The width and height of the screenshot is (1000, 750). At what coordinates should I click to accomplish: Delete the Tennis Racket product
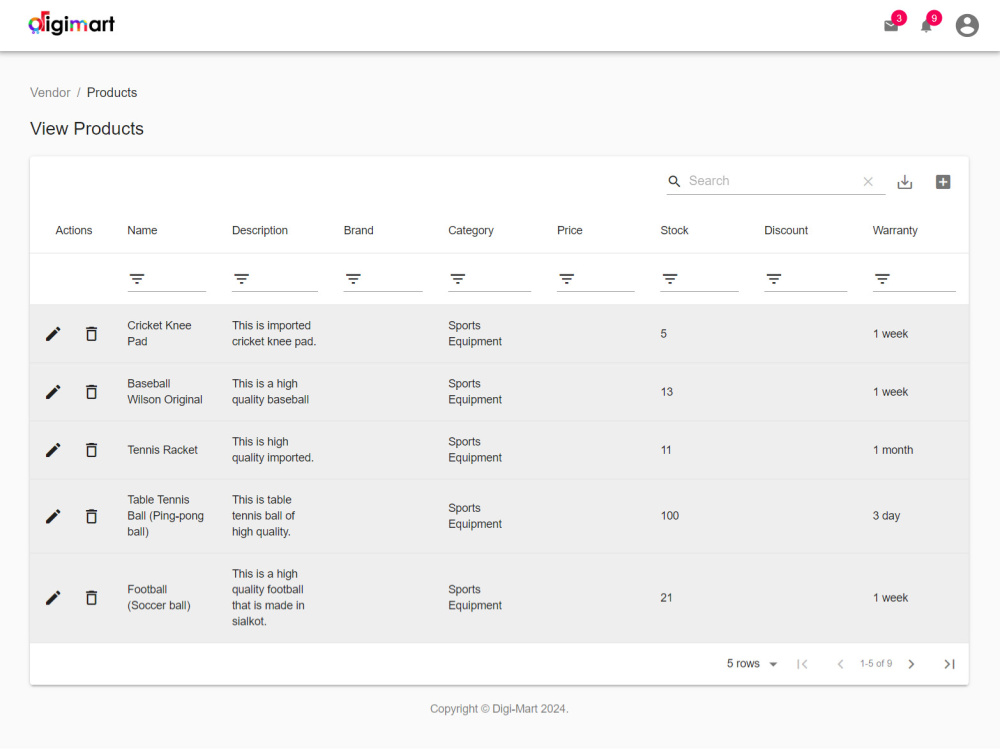tap(92, 450)
